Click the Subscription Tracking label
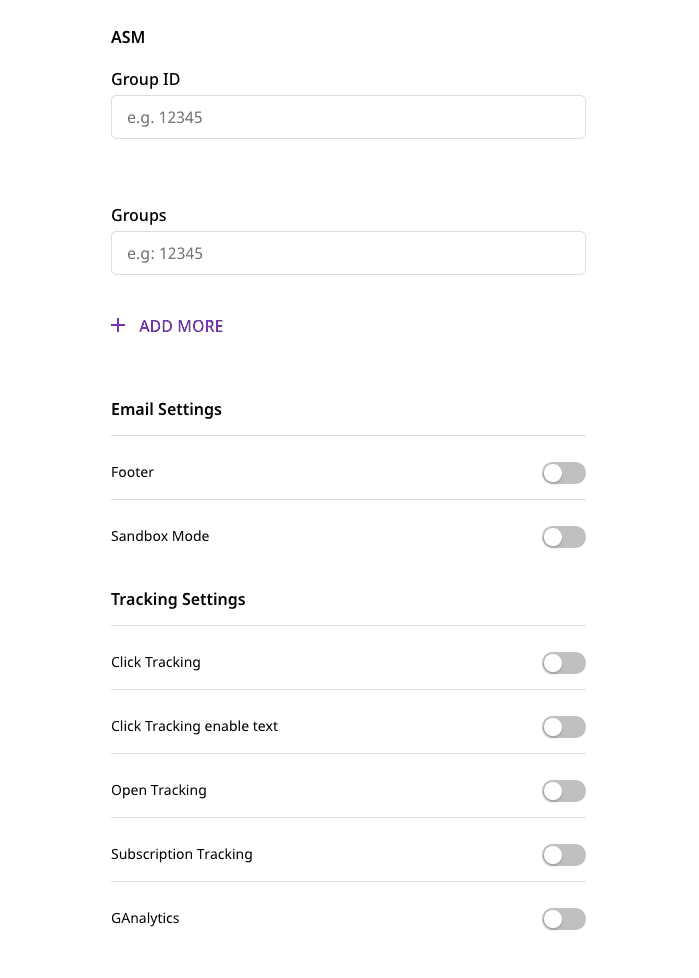The image size is (699, 978). (181, 853)
